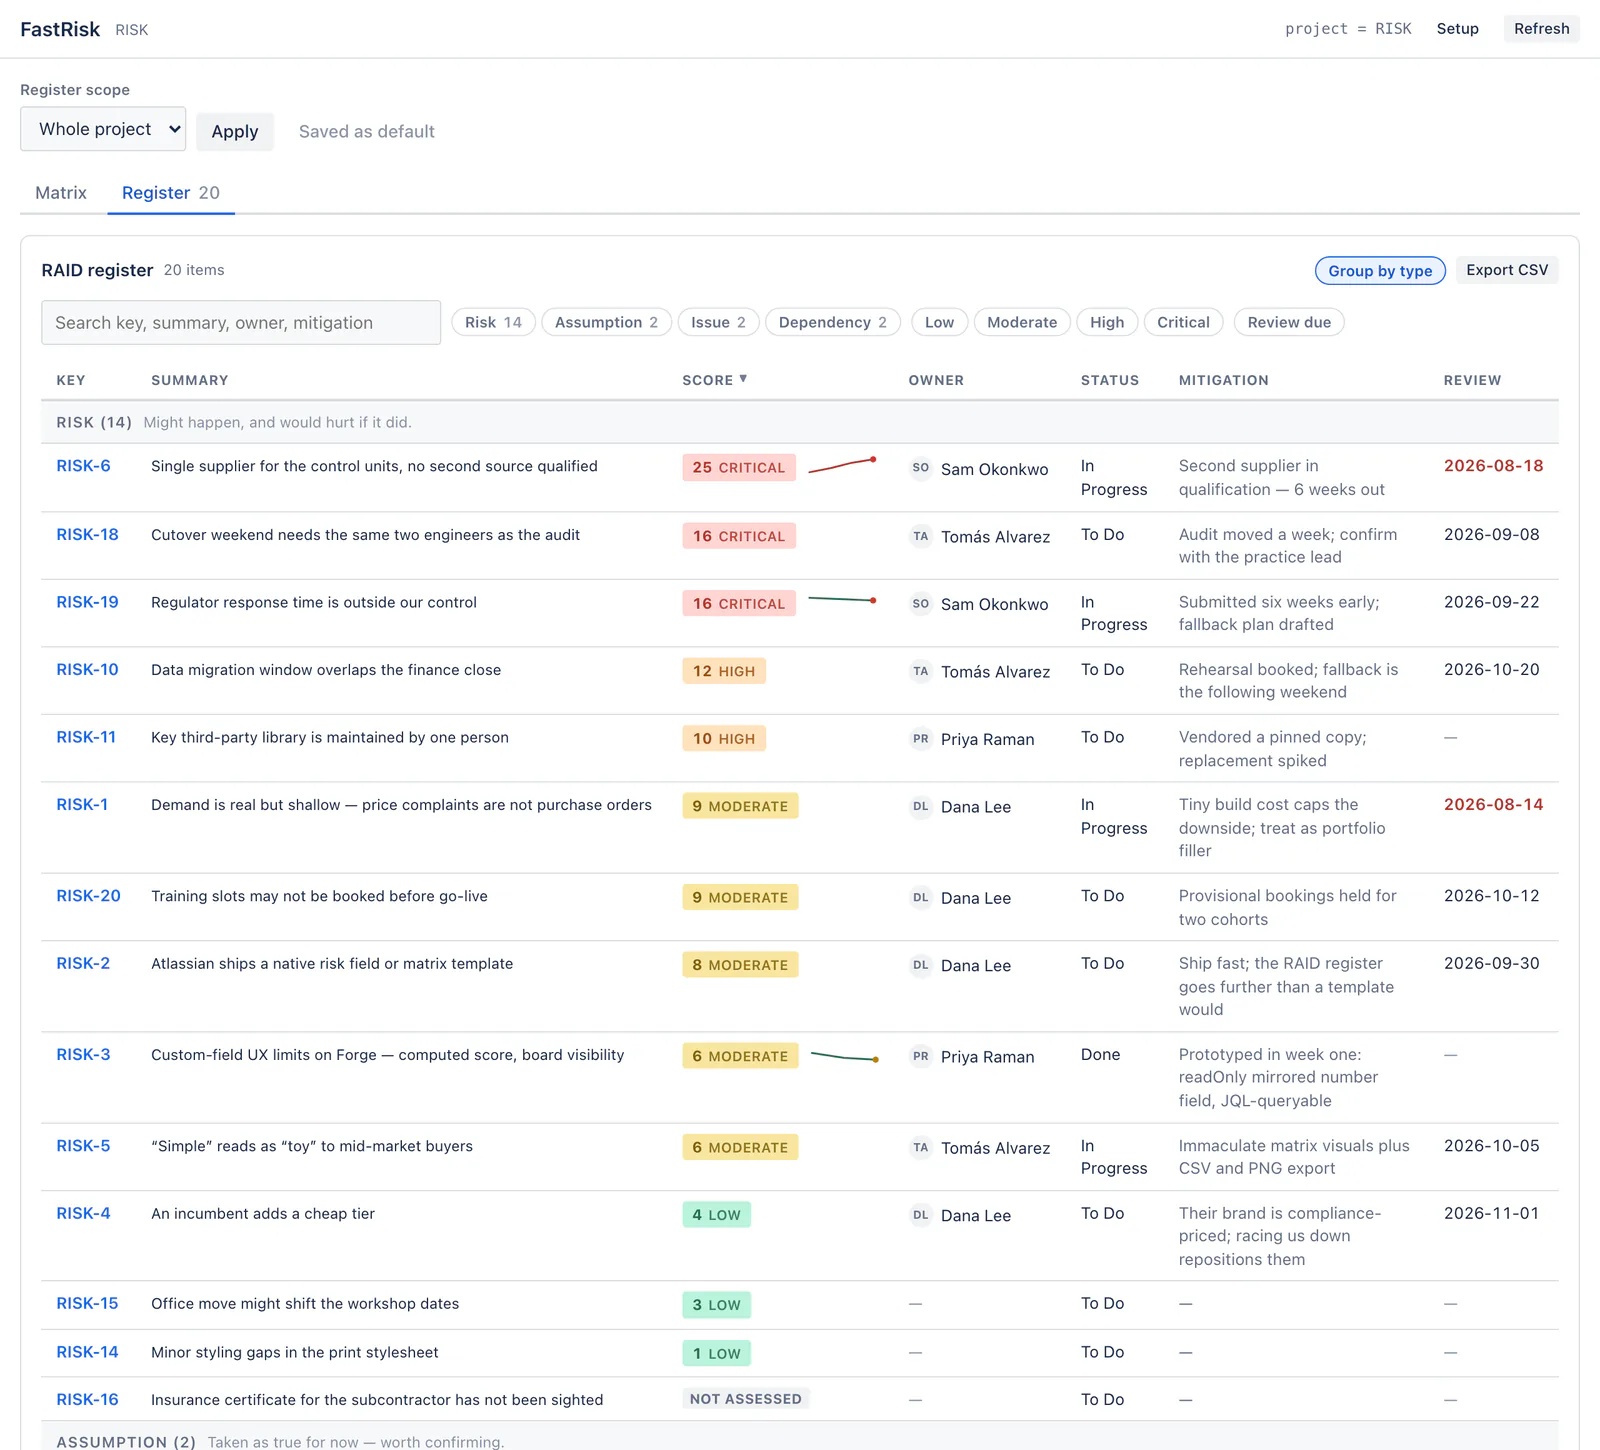Open the RISK-1 link
The image size is (1600, 1450).
[x=82, y=805]
